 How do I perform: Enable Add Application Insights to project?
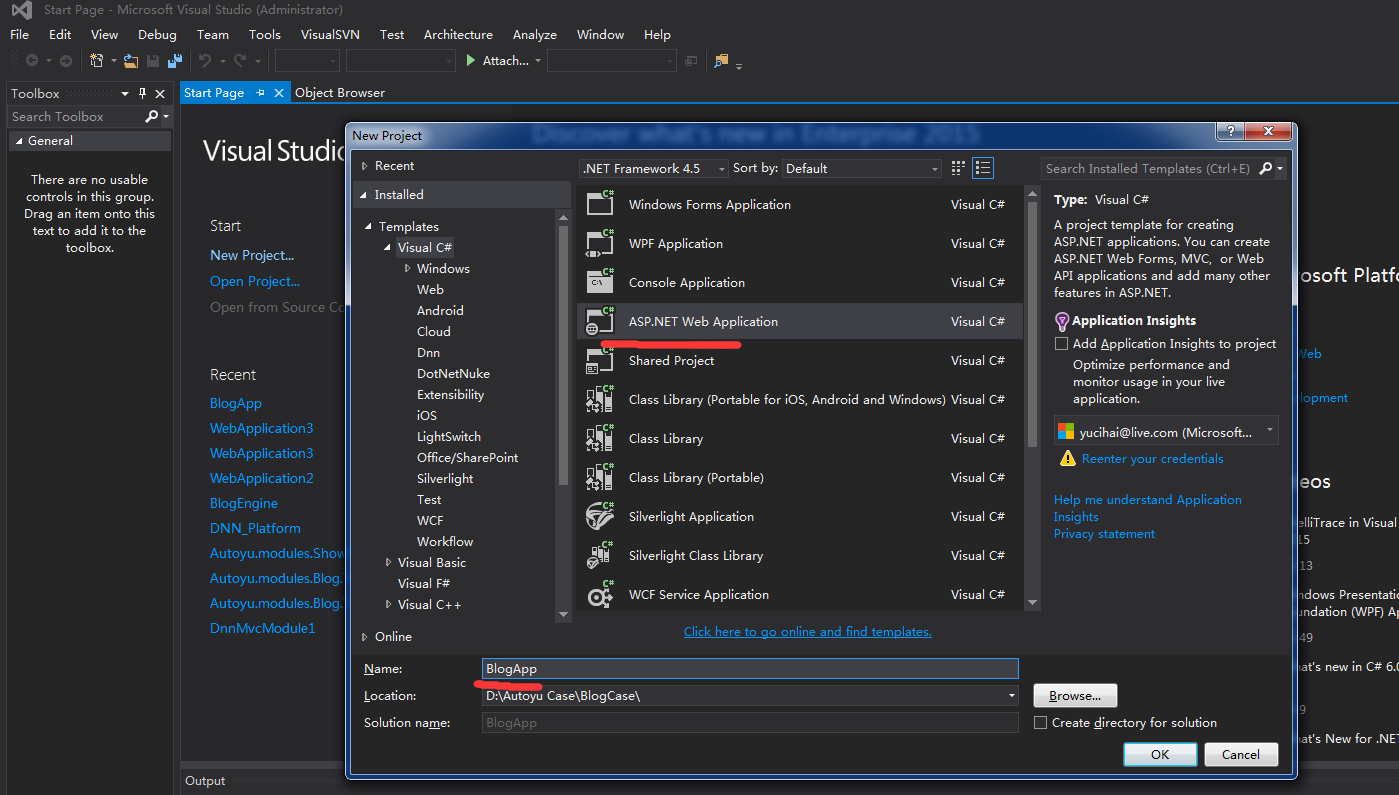1061,343
